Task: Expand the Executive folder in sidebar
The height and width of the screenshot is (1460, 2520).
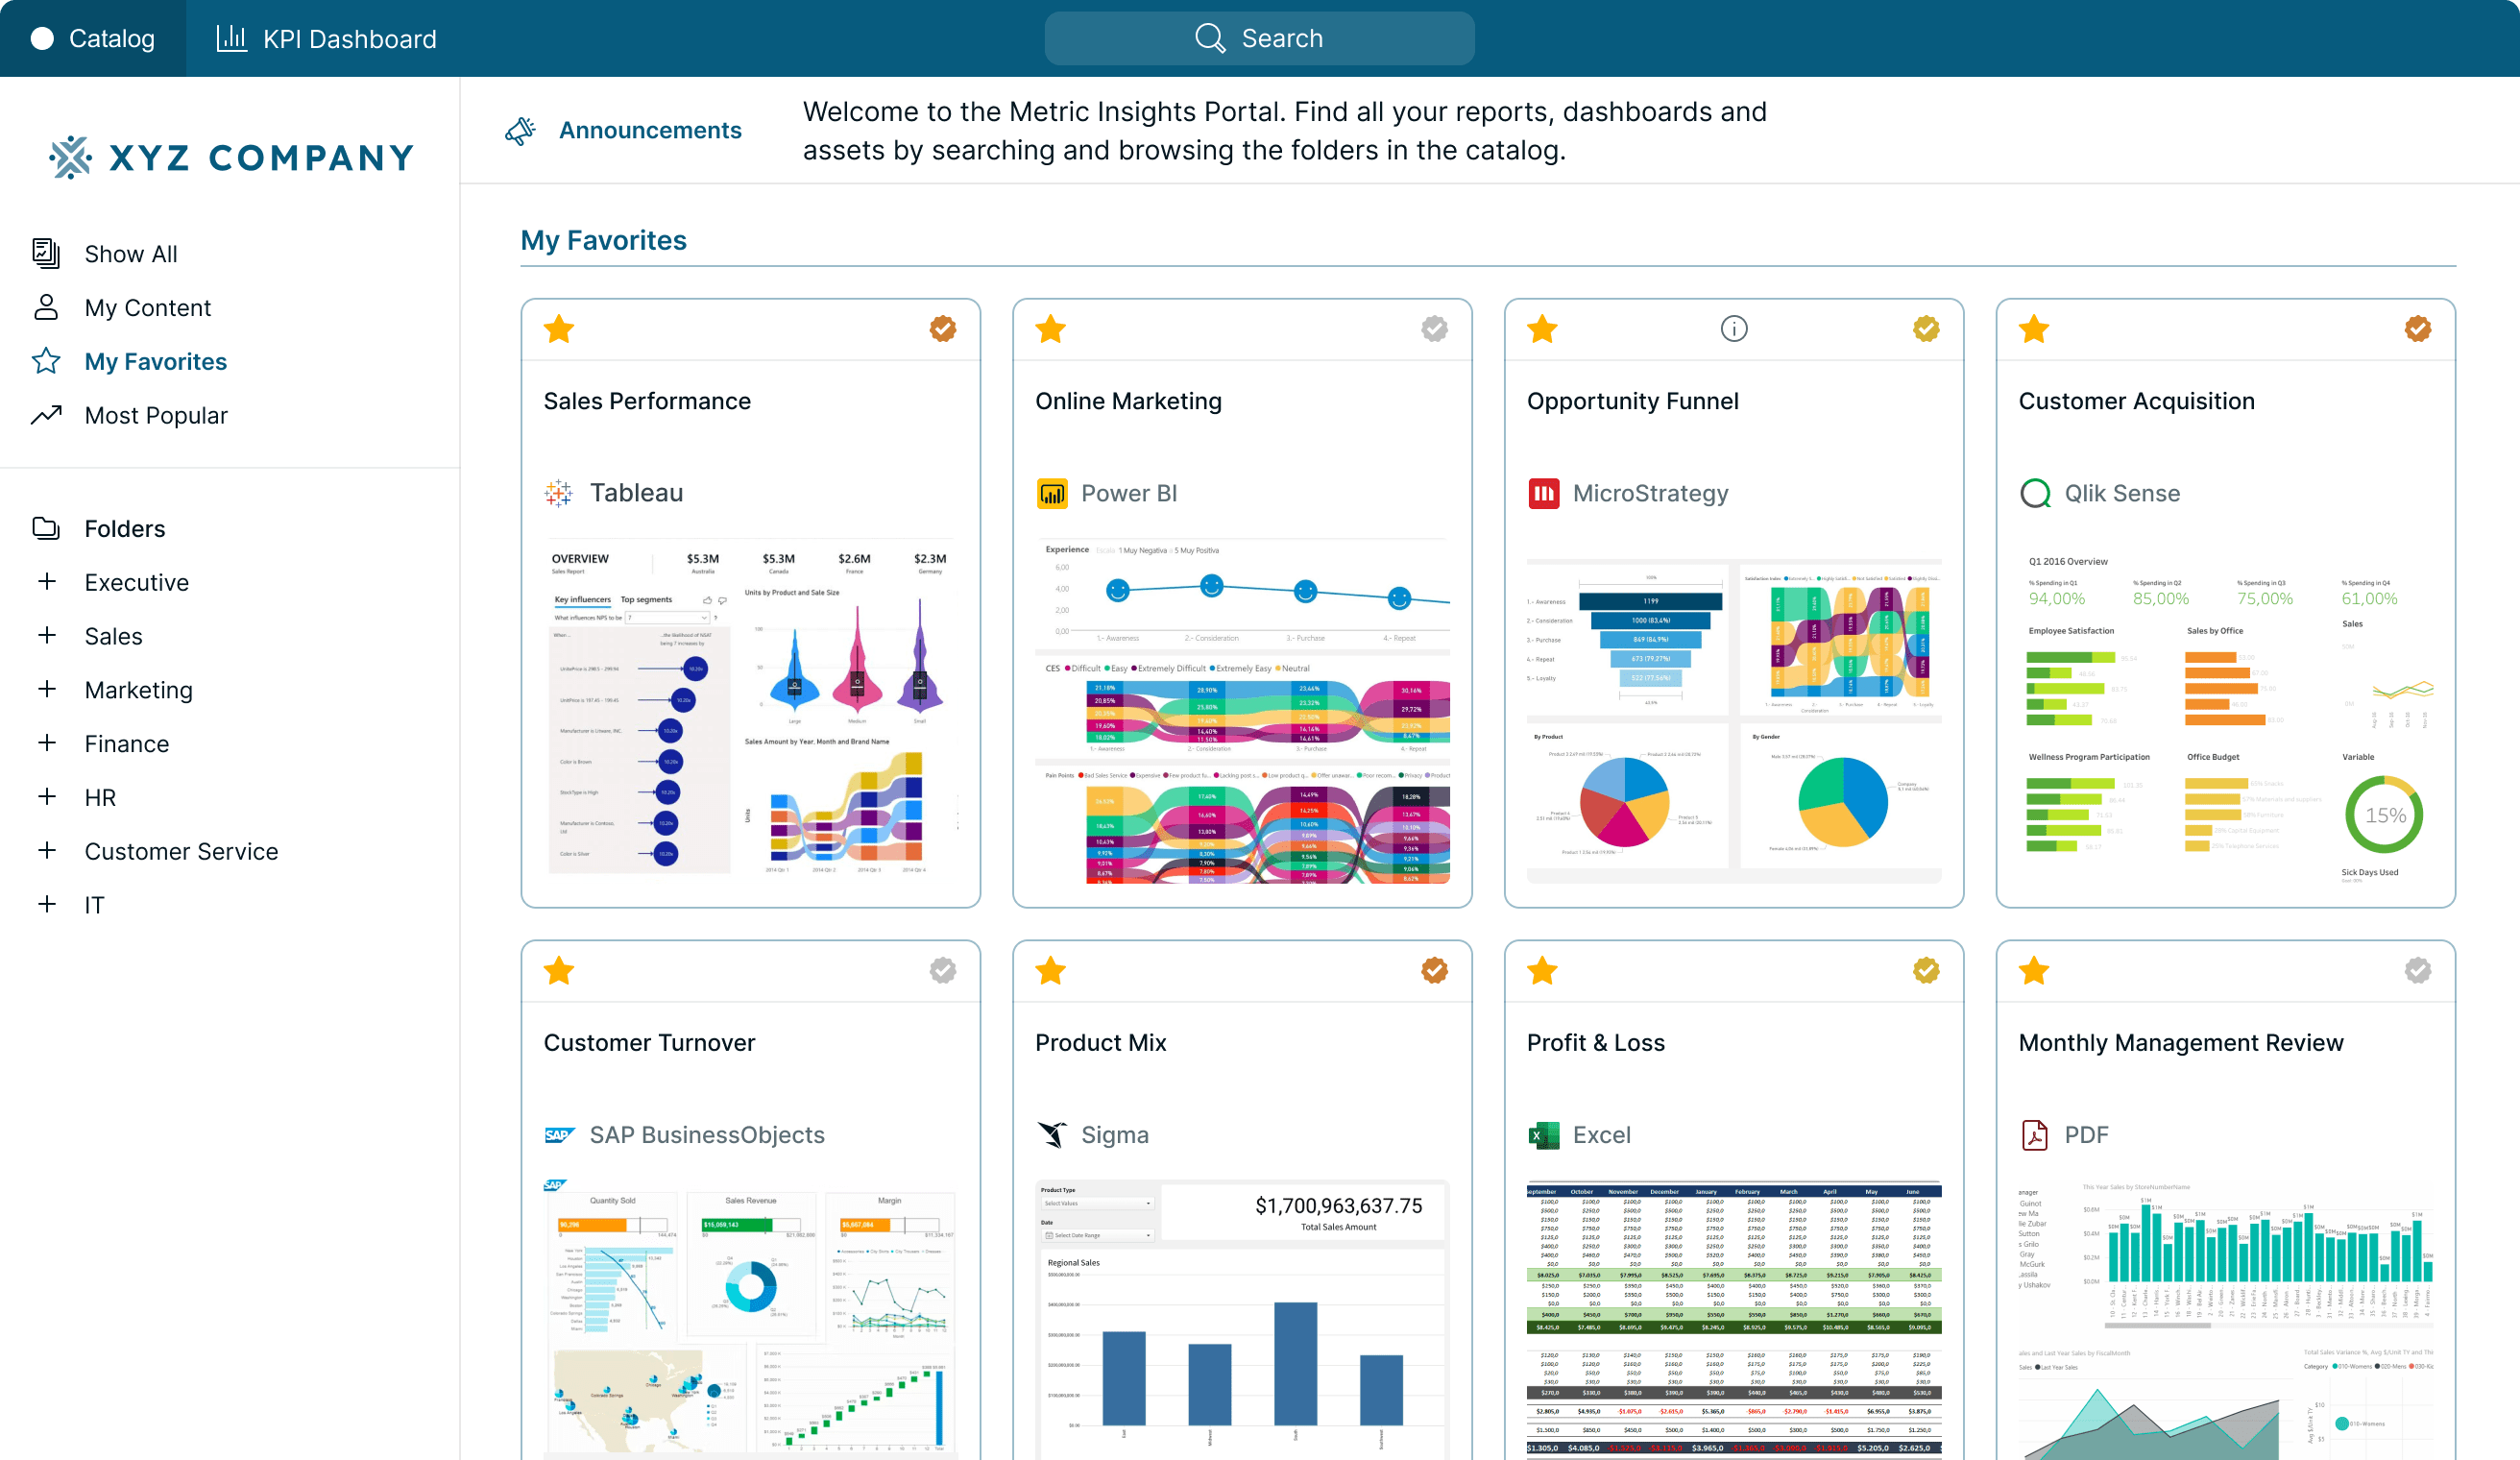Action: coord(47,582)
